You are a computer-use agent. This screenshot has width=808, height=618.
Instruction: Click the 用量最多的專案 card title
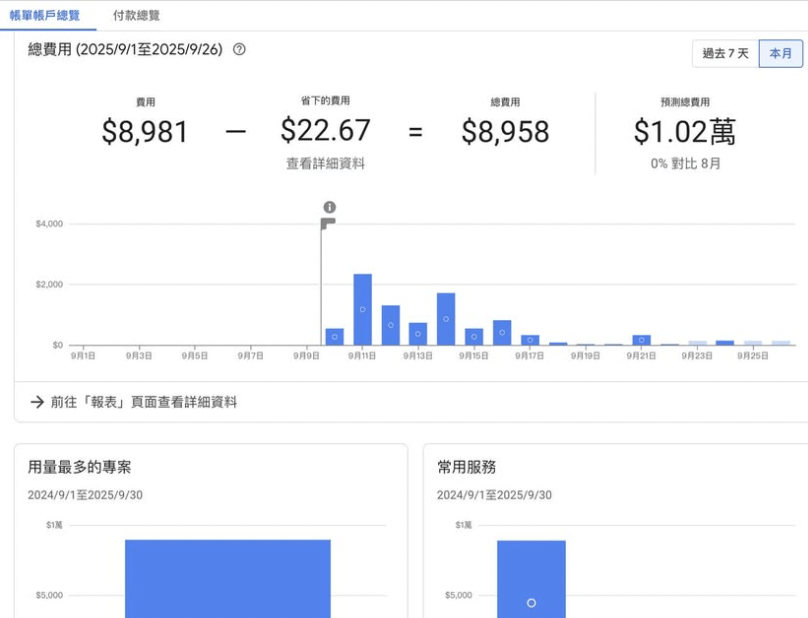79,467
